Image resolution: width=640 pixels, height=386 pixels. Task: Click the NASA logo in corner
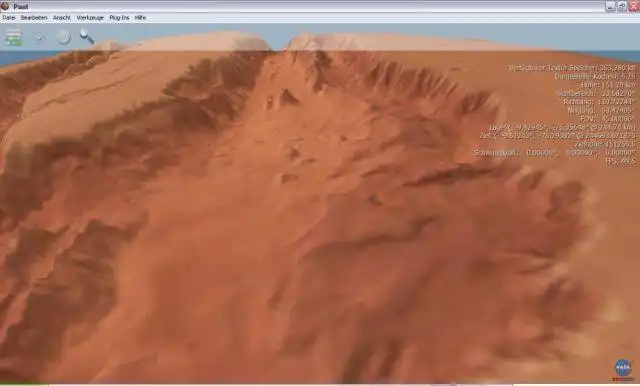pos(623,367)
